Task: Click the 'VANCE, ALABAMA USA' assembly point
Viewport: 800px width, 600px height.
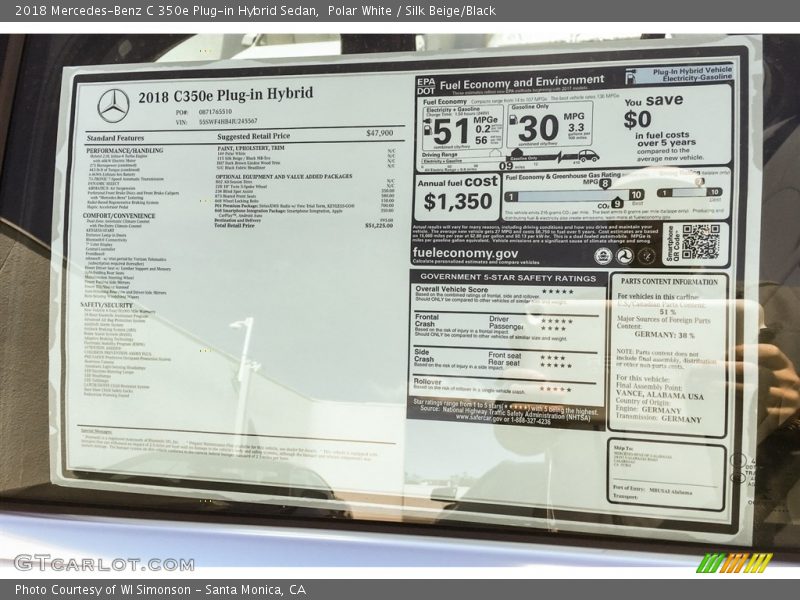Action: 659,395
